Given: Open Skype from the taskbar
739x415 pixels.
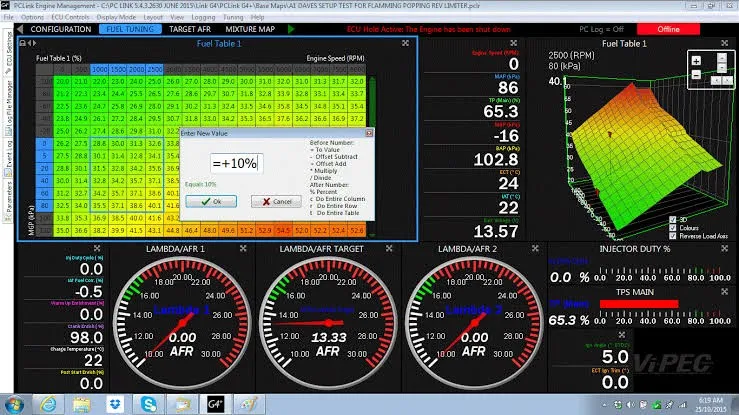Looking at the screenshot, I should coord(148,404).
